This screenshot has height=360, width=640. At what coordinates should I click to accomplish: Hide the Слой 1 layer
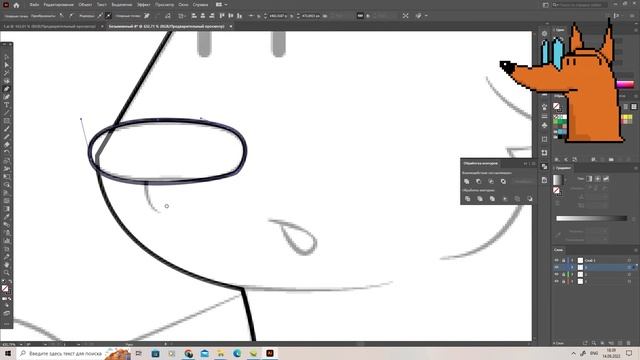click(x=556, y=260)
